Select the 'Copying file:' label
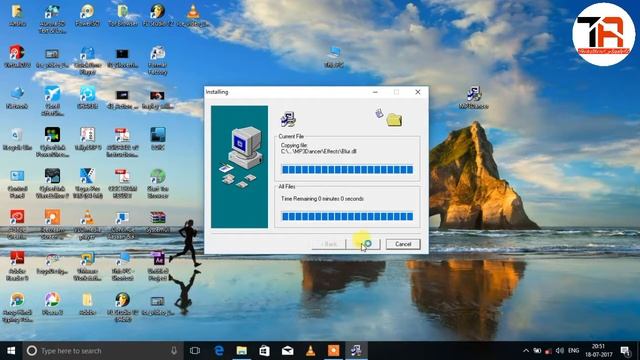The image size is (640, 360). click(294, 145)
